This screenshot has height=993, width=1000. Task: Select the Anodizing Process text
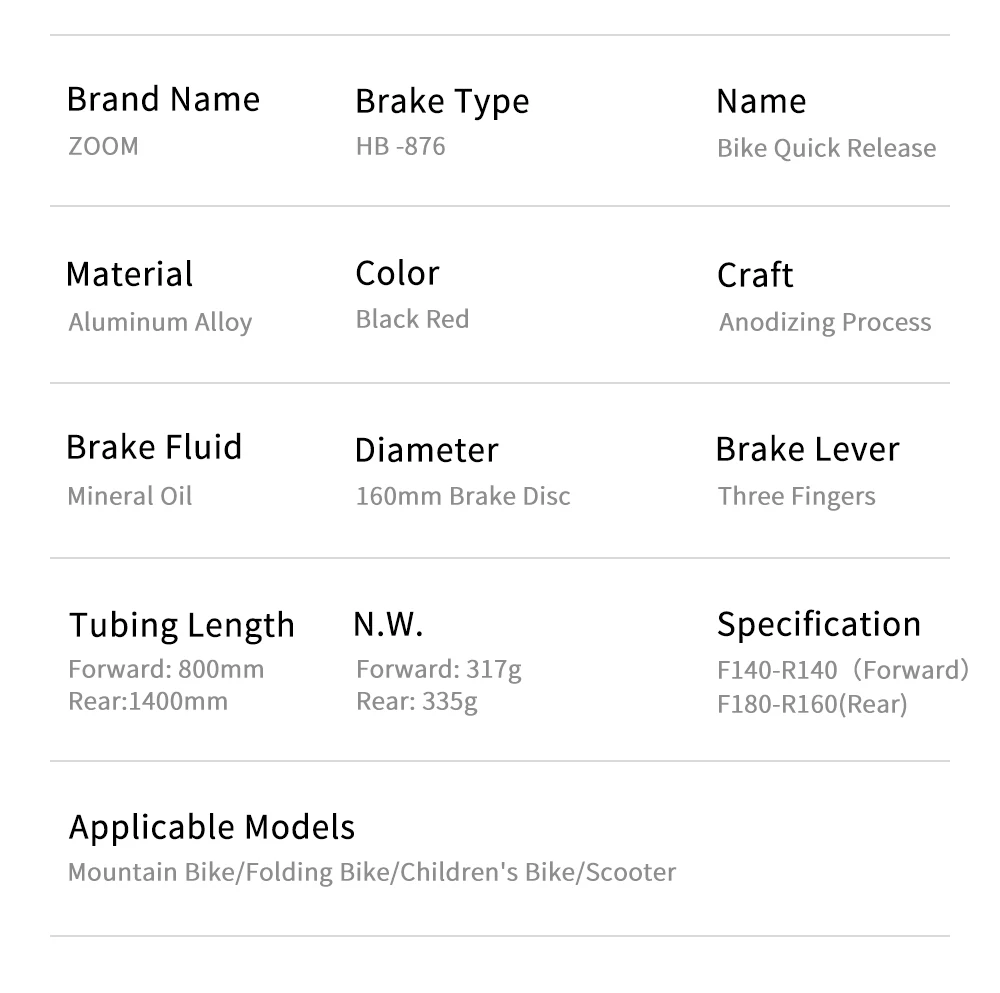click(x=825, y=322)
